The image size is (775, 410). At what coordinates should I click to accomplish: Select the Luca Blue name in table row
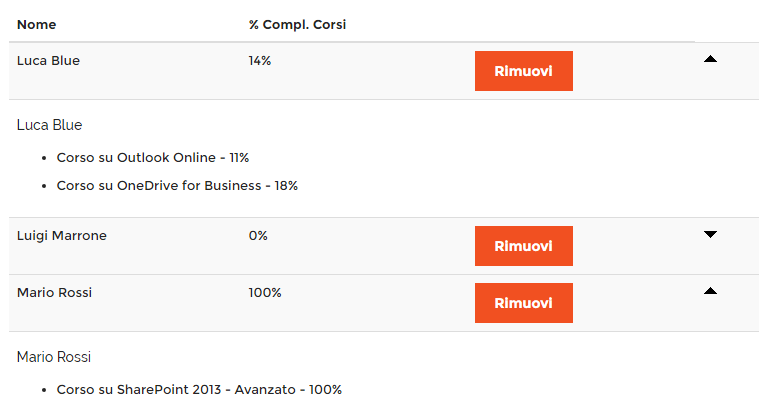[48, 60]
